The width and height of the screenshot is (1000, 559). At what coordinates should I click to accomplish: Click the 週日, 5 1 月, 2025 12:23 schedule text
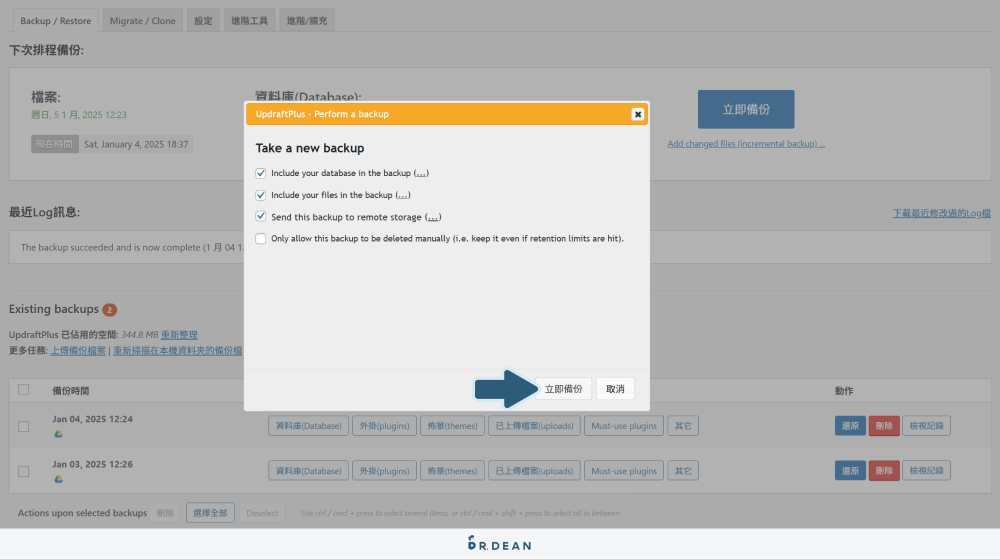click(x=79, y=115)
